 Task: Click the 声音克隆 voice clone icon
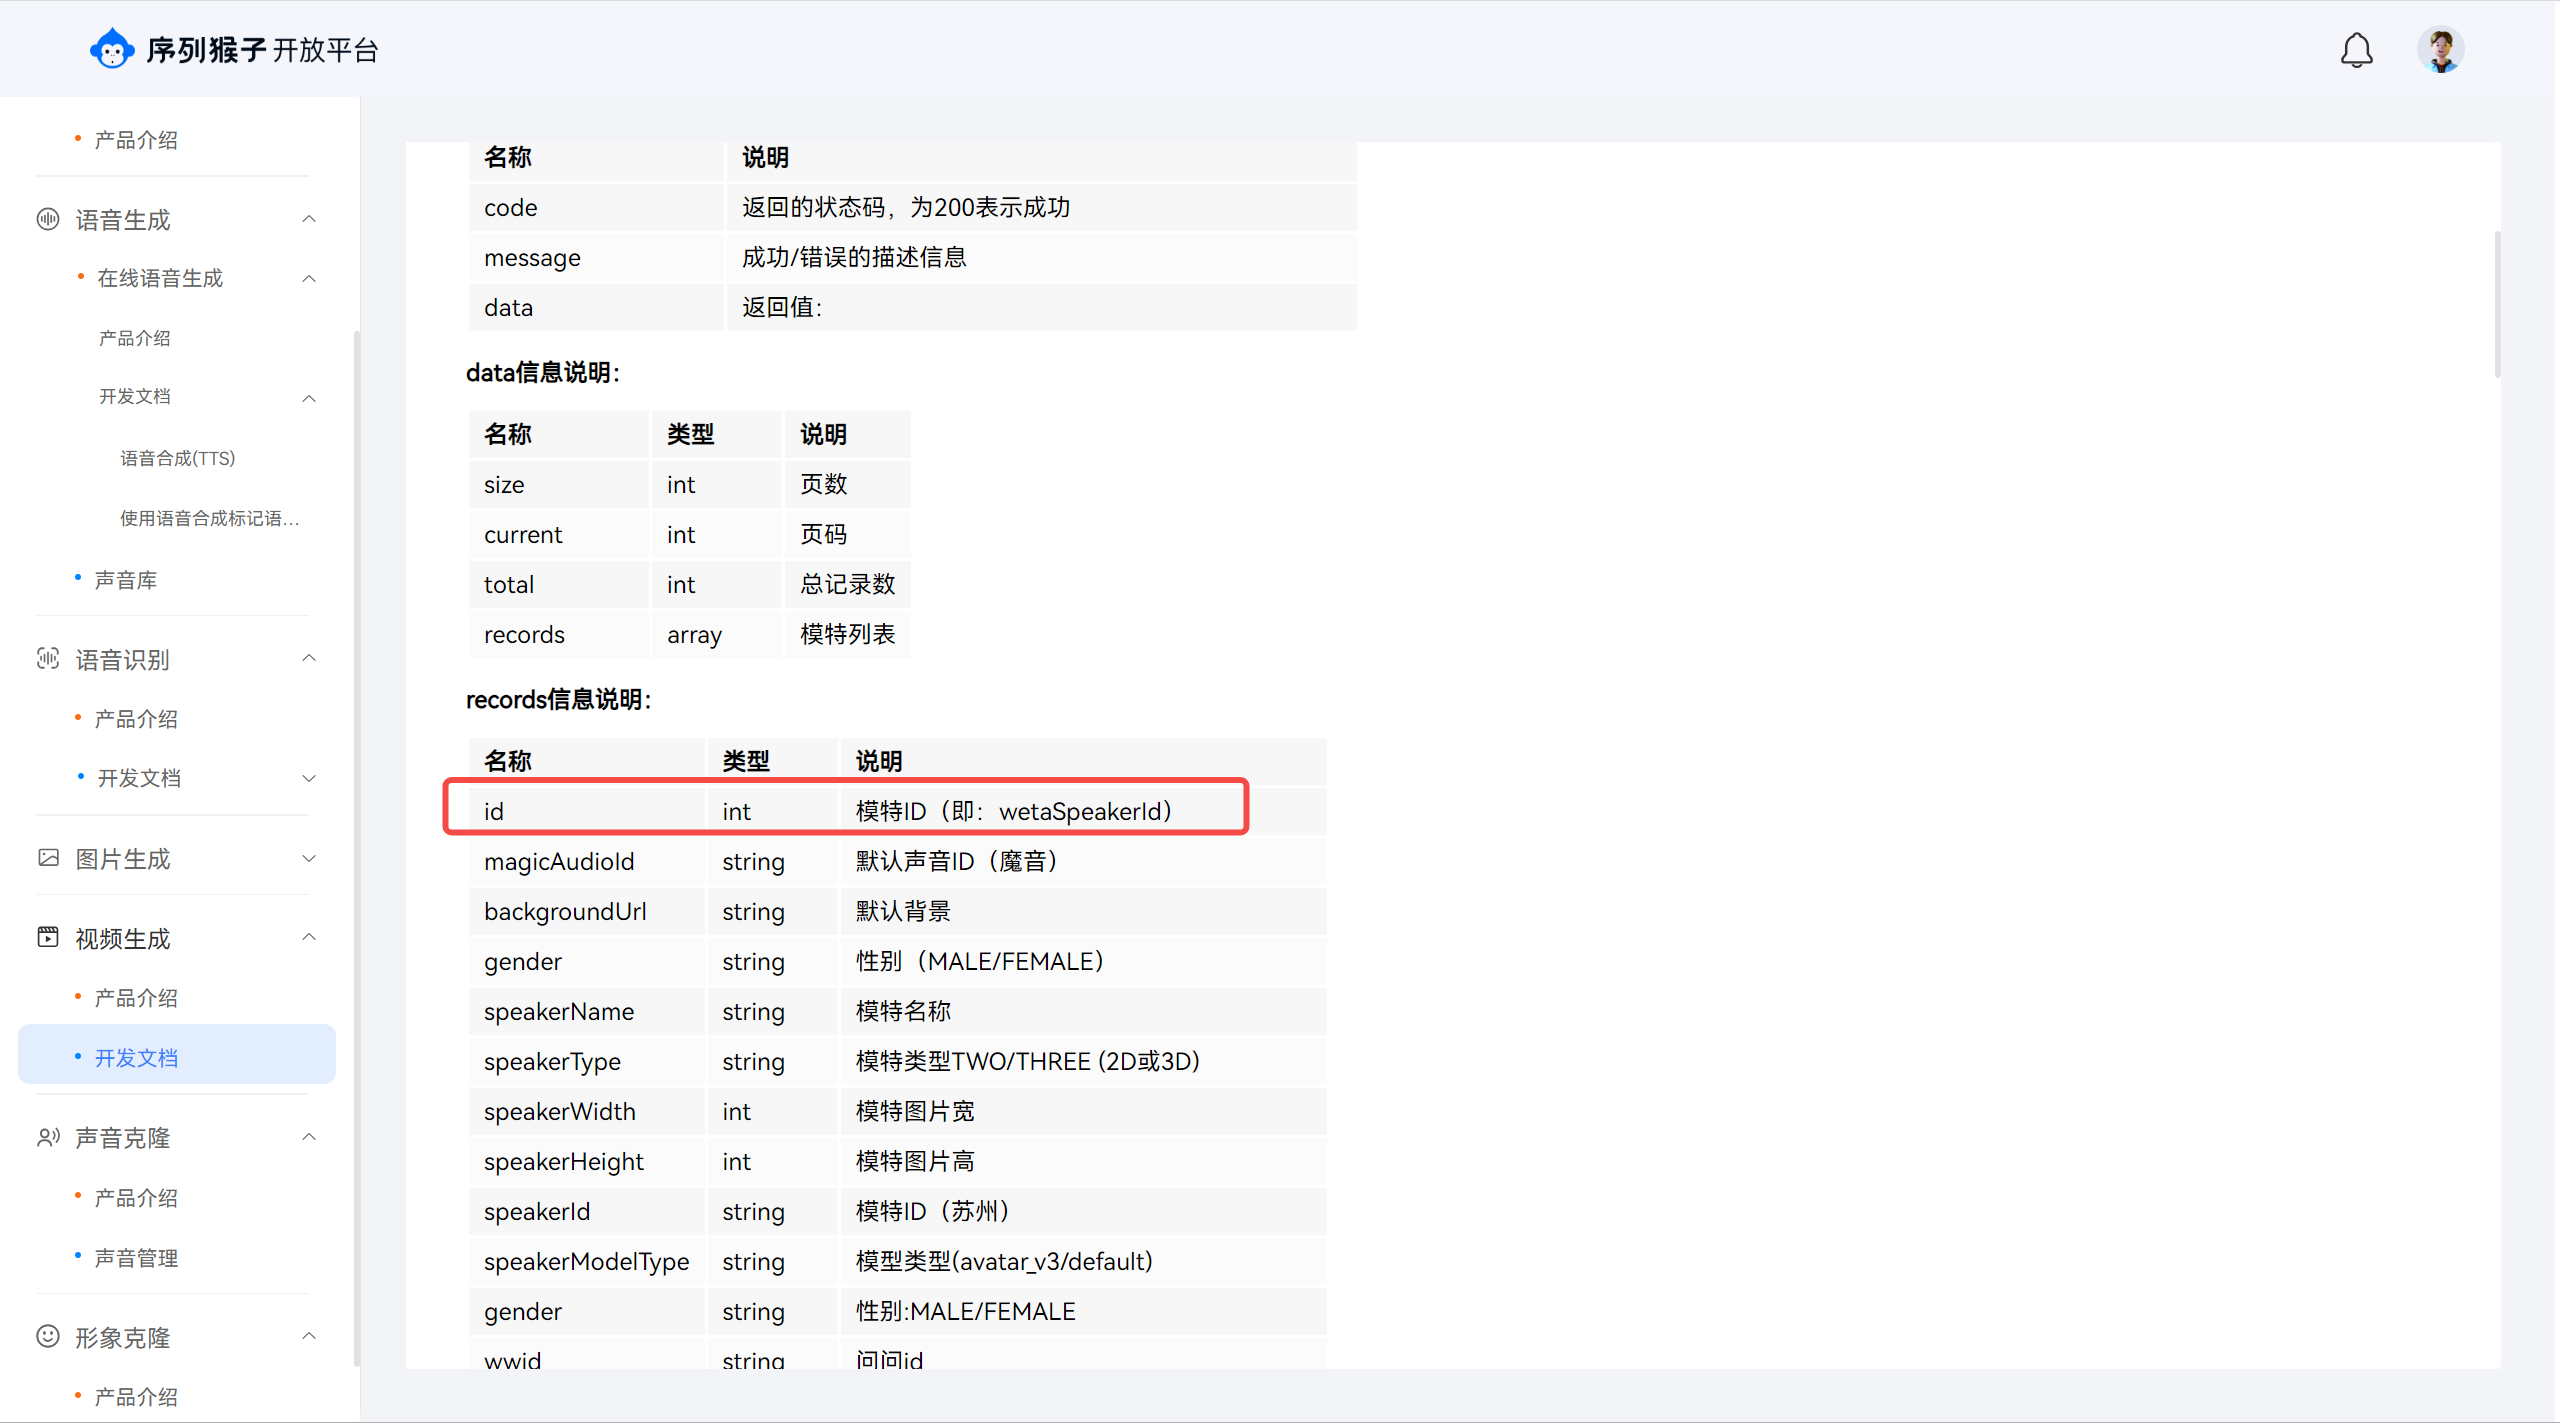tap(47, 1137)
